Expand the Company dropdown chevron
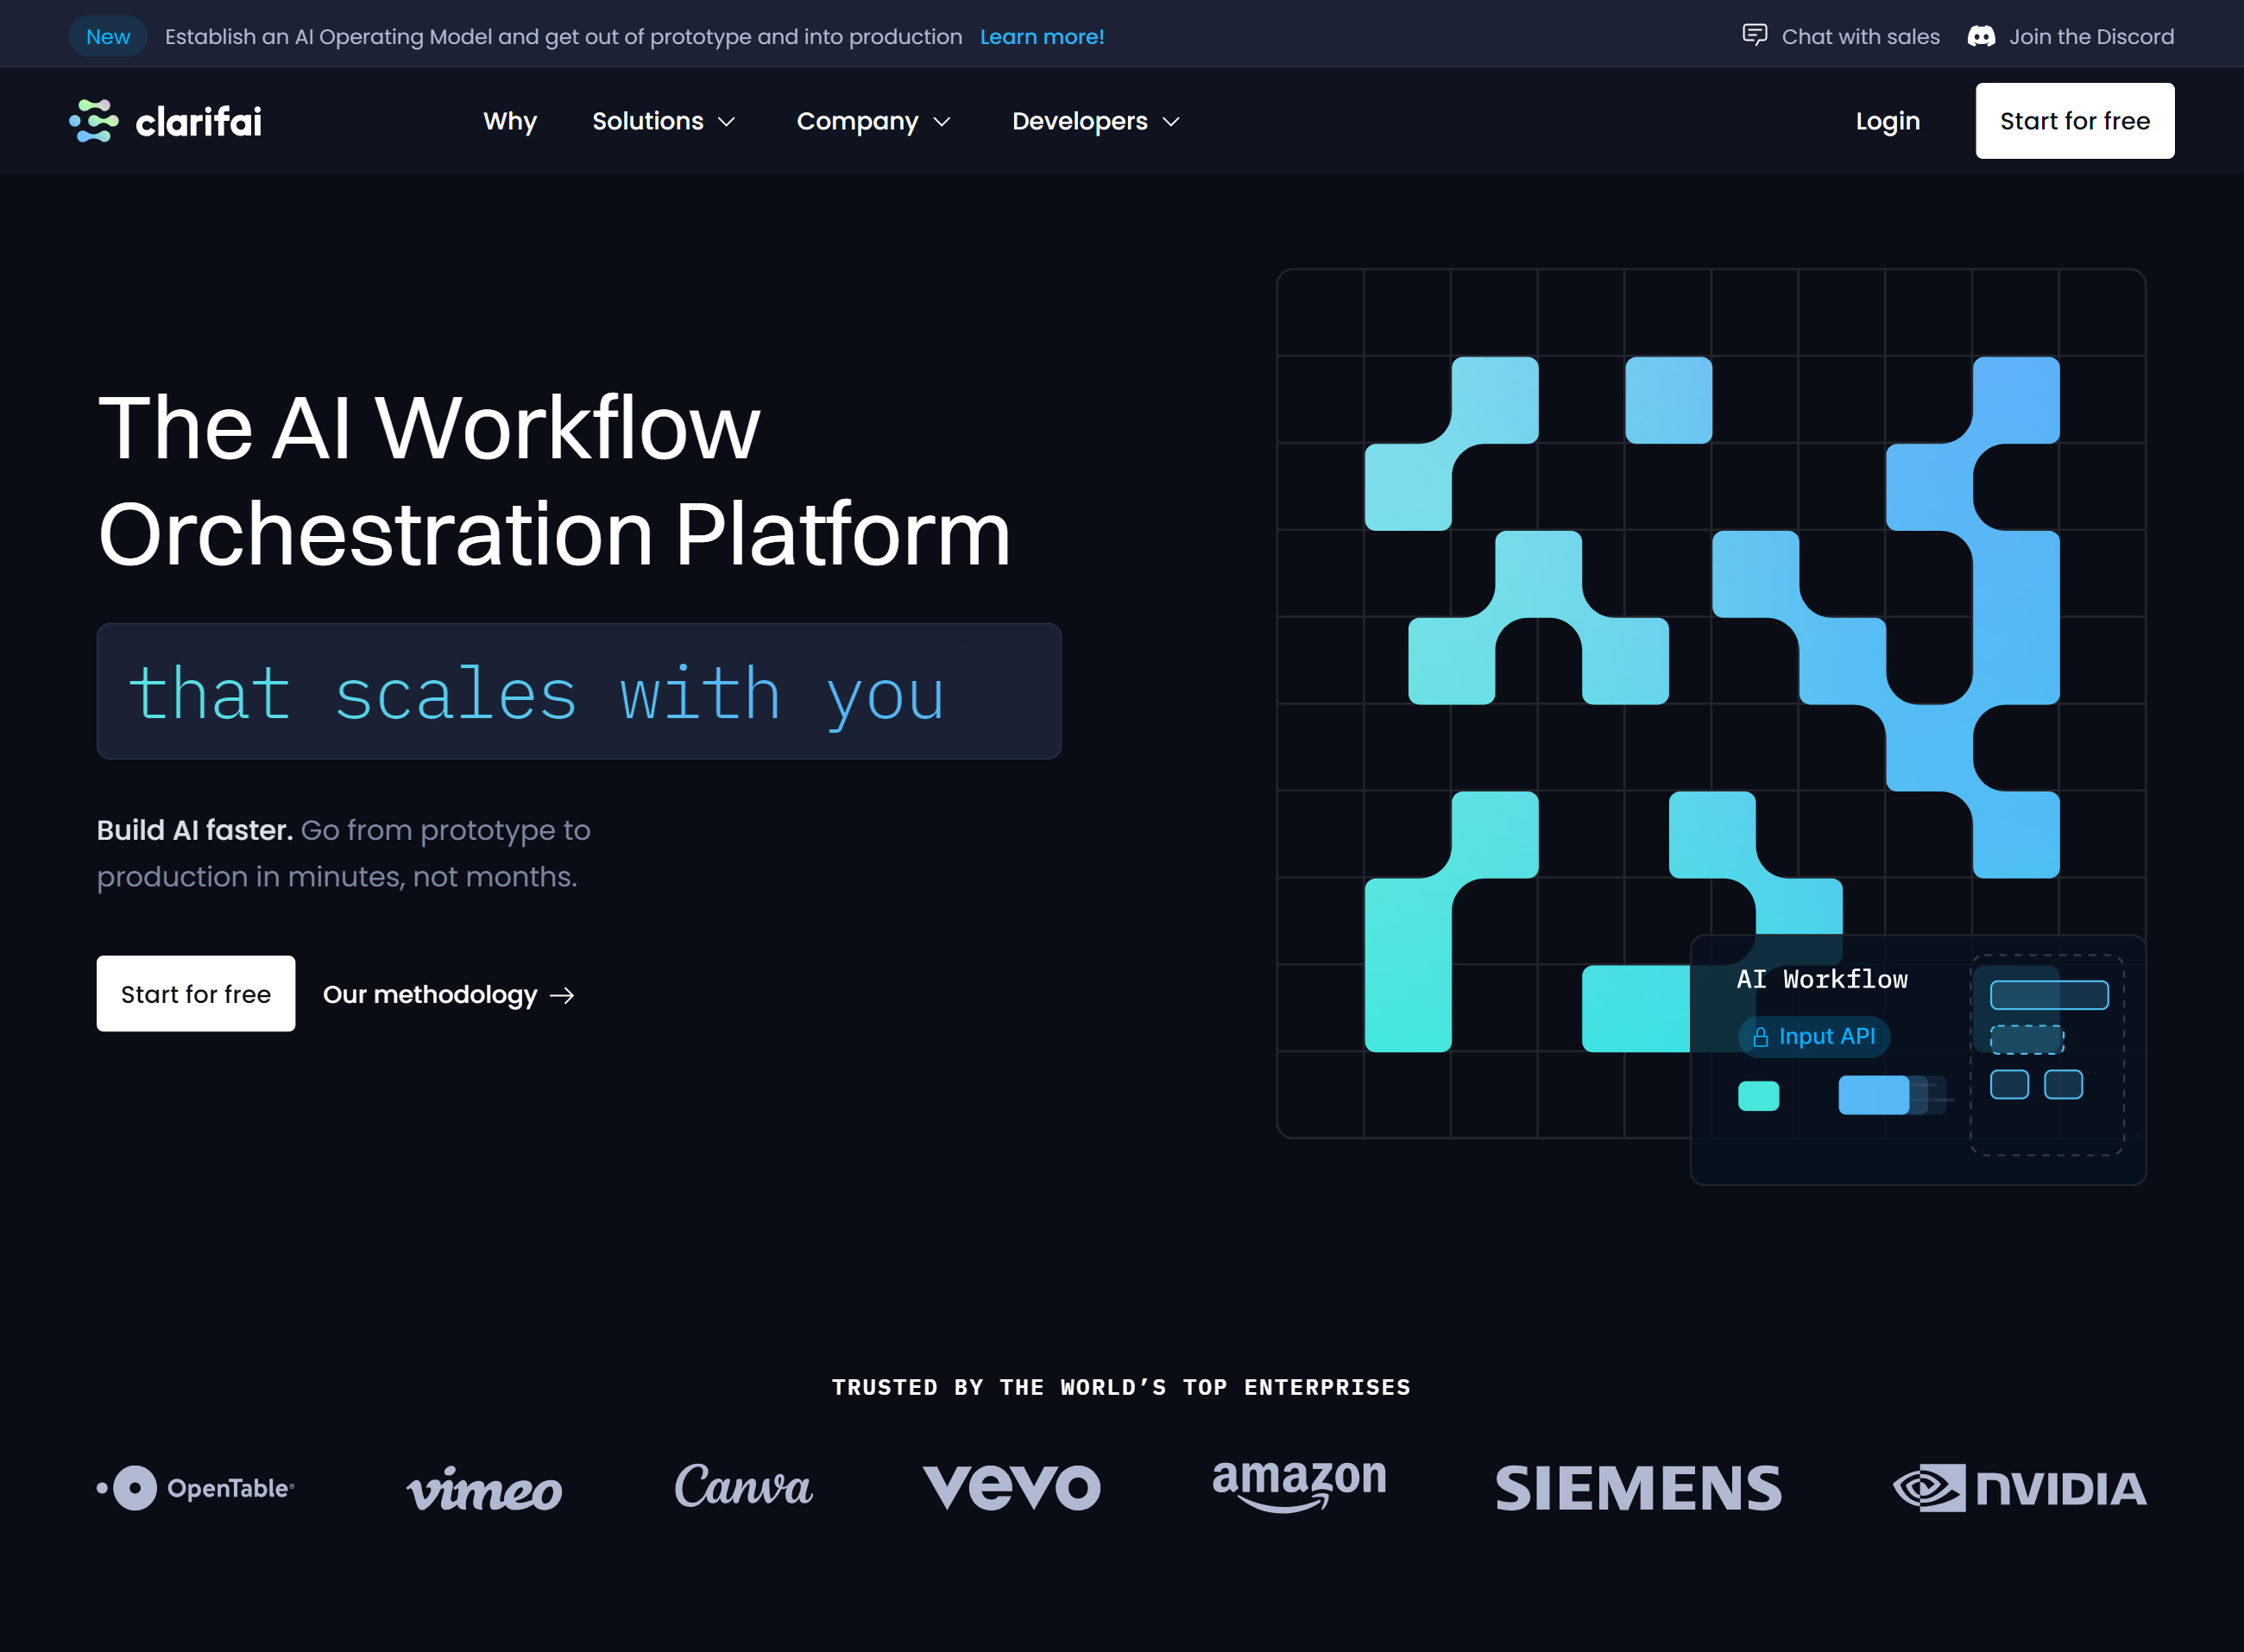 [x=942, y=122]
